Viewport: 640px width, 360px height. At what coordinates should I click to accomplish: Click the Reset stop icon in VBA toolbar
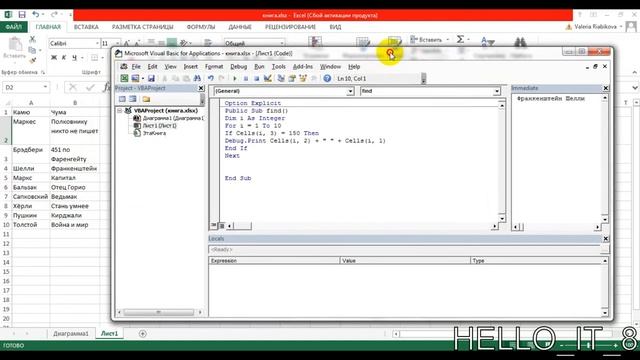tap(256, 78)
